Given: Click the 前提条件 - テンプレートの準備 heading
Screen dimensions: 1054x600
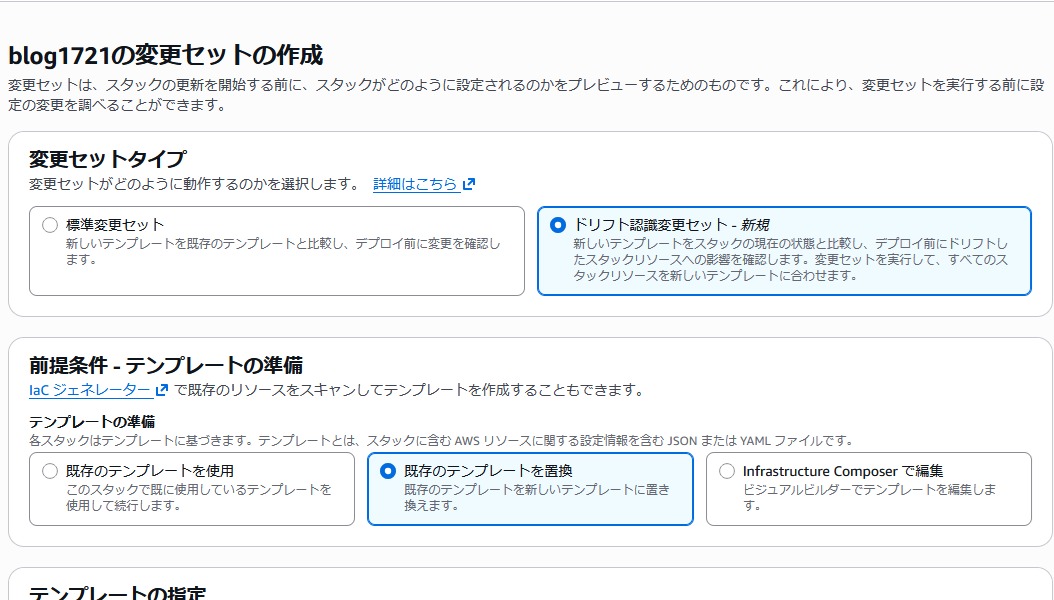Looking at the screenshot, I should click(166, 365).
